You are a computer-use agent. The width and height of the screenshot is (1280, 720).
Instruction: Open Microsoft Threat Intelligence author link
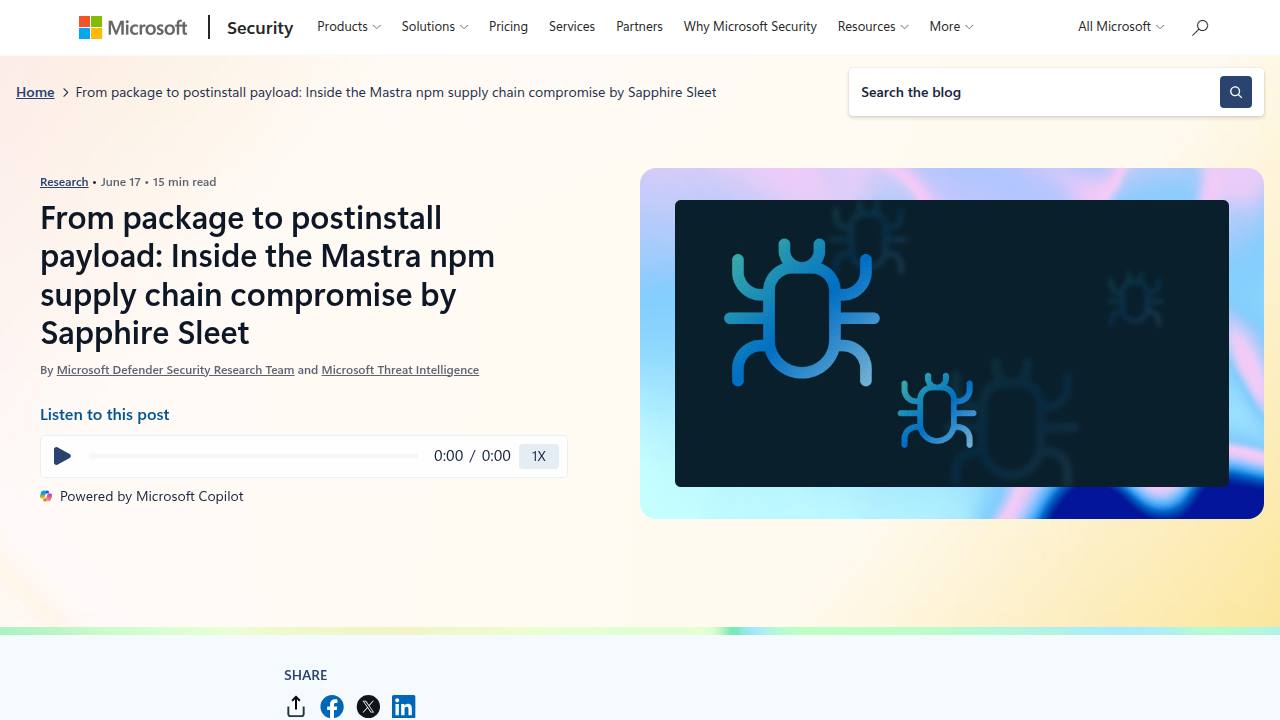point(400,370)
